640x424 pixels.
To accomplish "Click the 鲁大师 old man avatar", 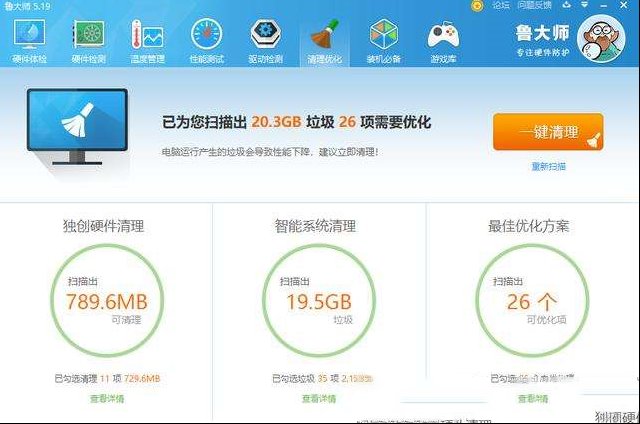I will click(600, 39).
